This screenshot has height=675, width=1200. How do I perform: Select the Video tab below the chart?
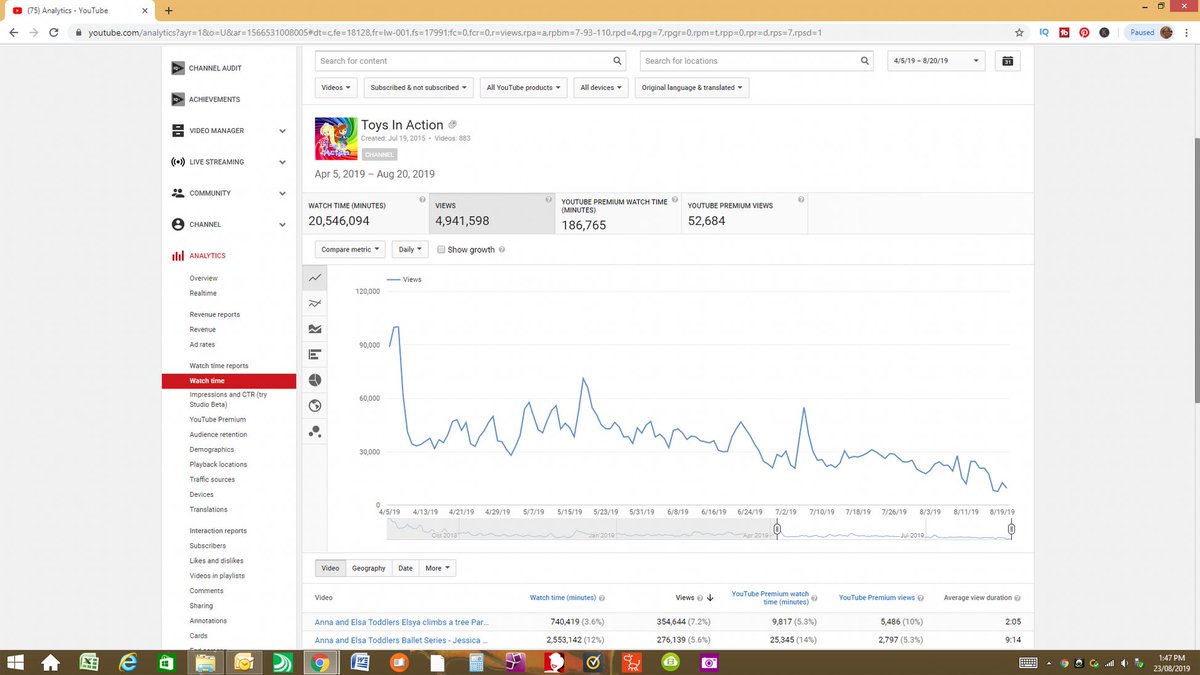tap(330, 568)
